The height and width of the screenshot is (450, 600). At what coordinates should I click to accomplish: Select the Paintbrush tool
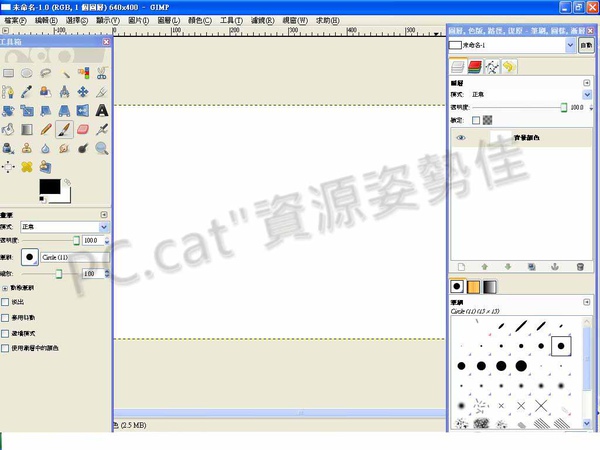[64, 130]
